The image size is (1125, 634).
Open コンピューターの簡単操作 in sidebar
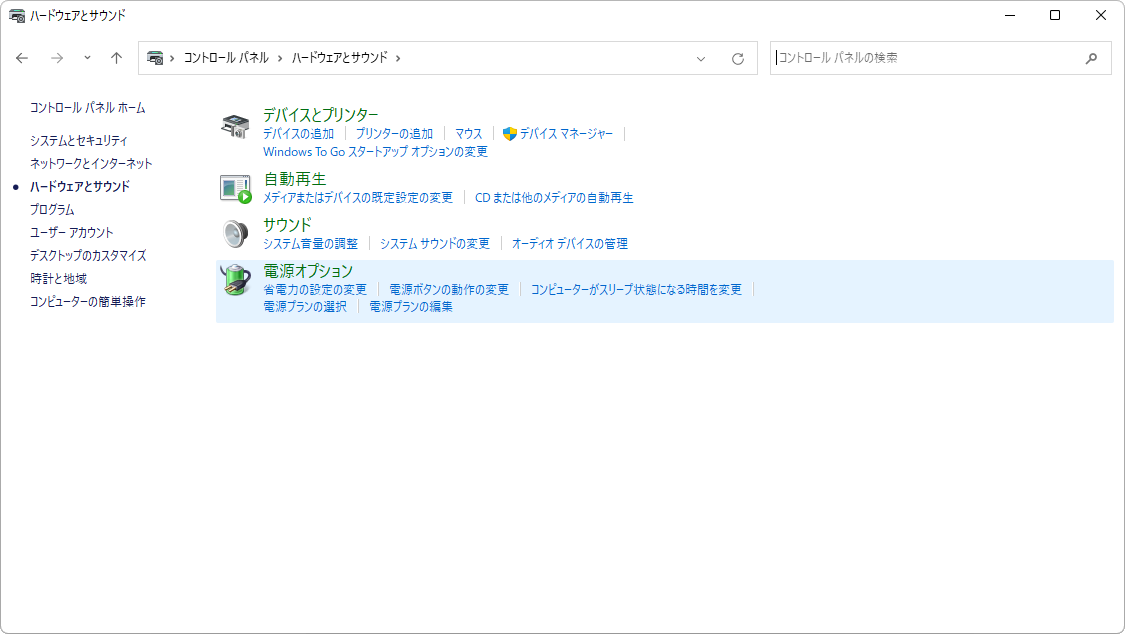(x=88, y=301)
